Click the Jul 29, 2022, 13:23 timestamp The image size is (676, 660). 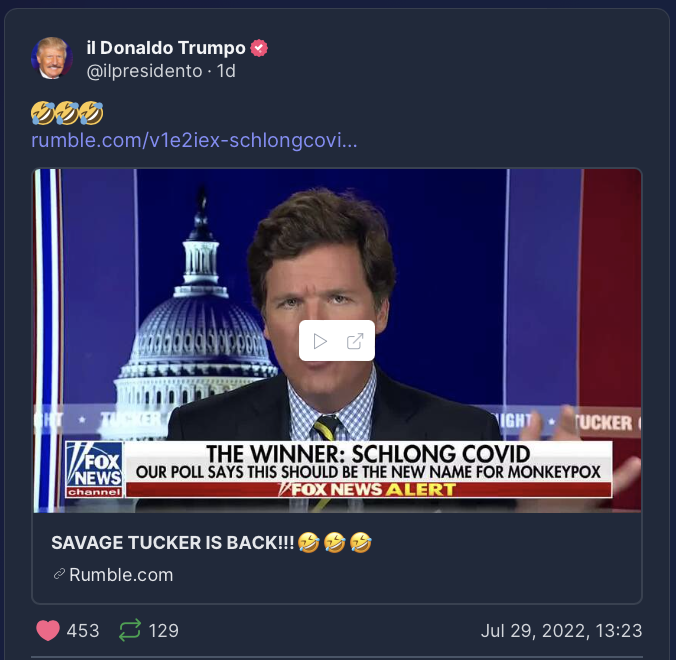tap(561, 631)
